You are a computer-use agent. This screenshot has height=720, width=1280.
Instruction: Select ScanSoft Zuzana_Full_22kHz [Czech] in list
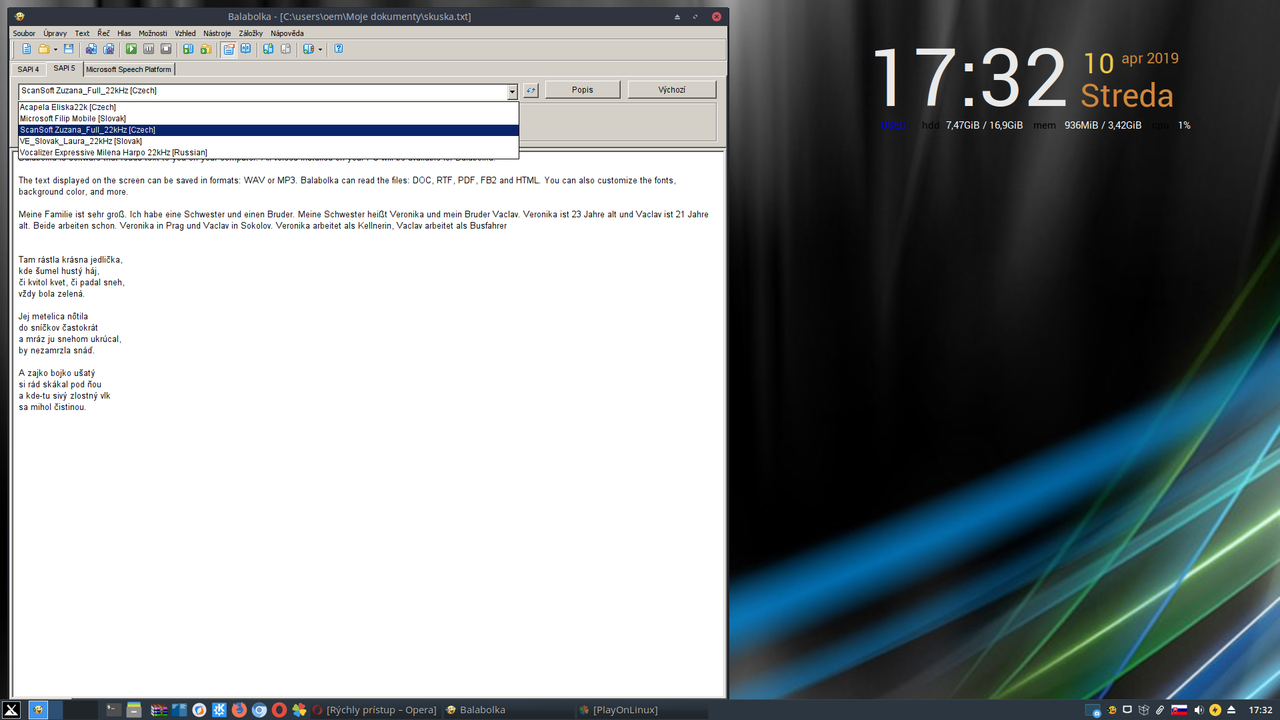tap(268, 130)
